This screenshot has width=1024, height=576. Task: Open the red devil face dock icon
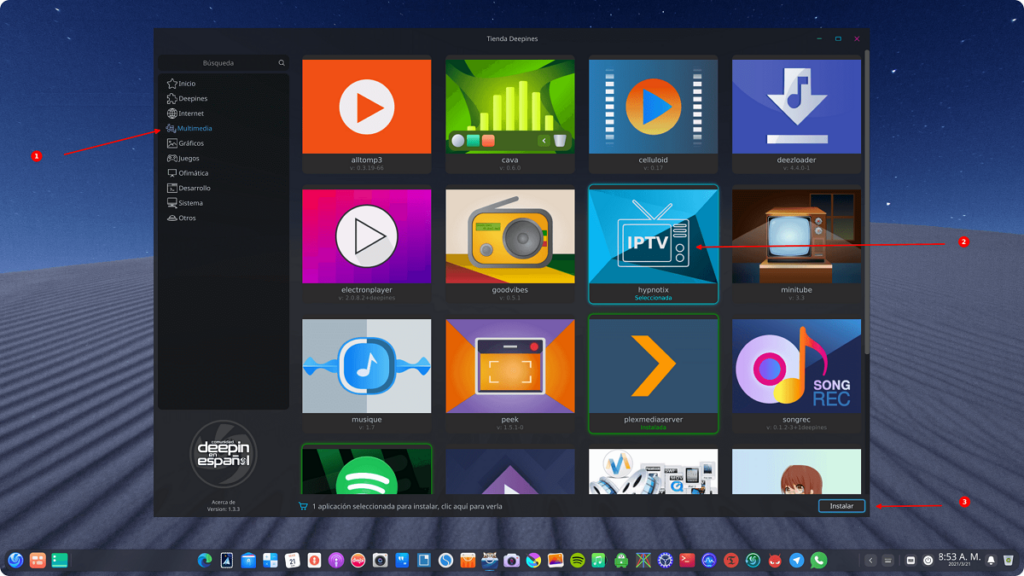(x=775, y=560)
